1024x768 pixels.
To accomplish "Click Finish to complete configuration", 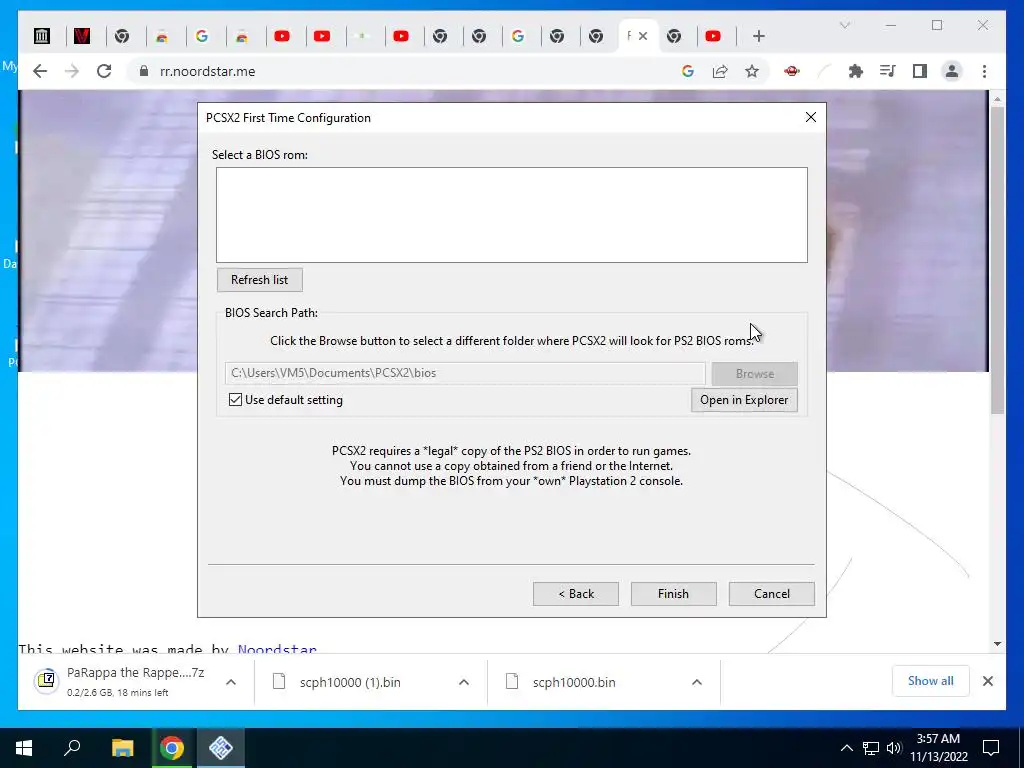I will pos(673,594).
